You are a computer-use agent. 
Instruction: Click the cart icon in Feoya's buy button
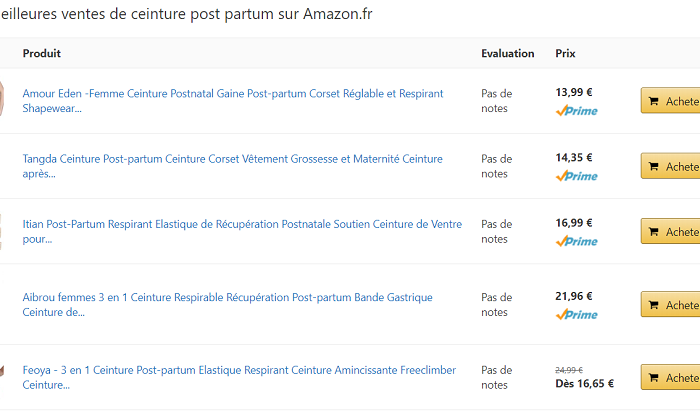pyautogui.click(x=654, y=378)
